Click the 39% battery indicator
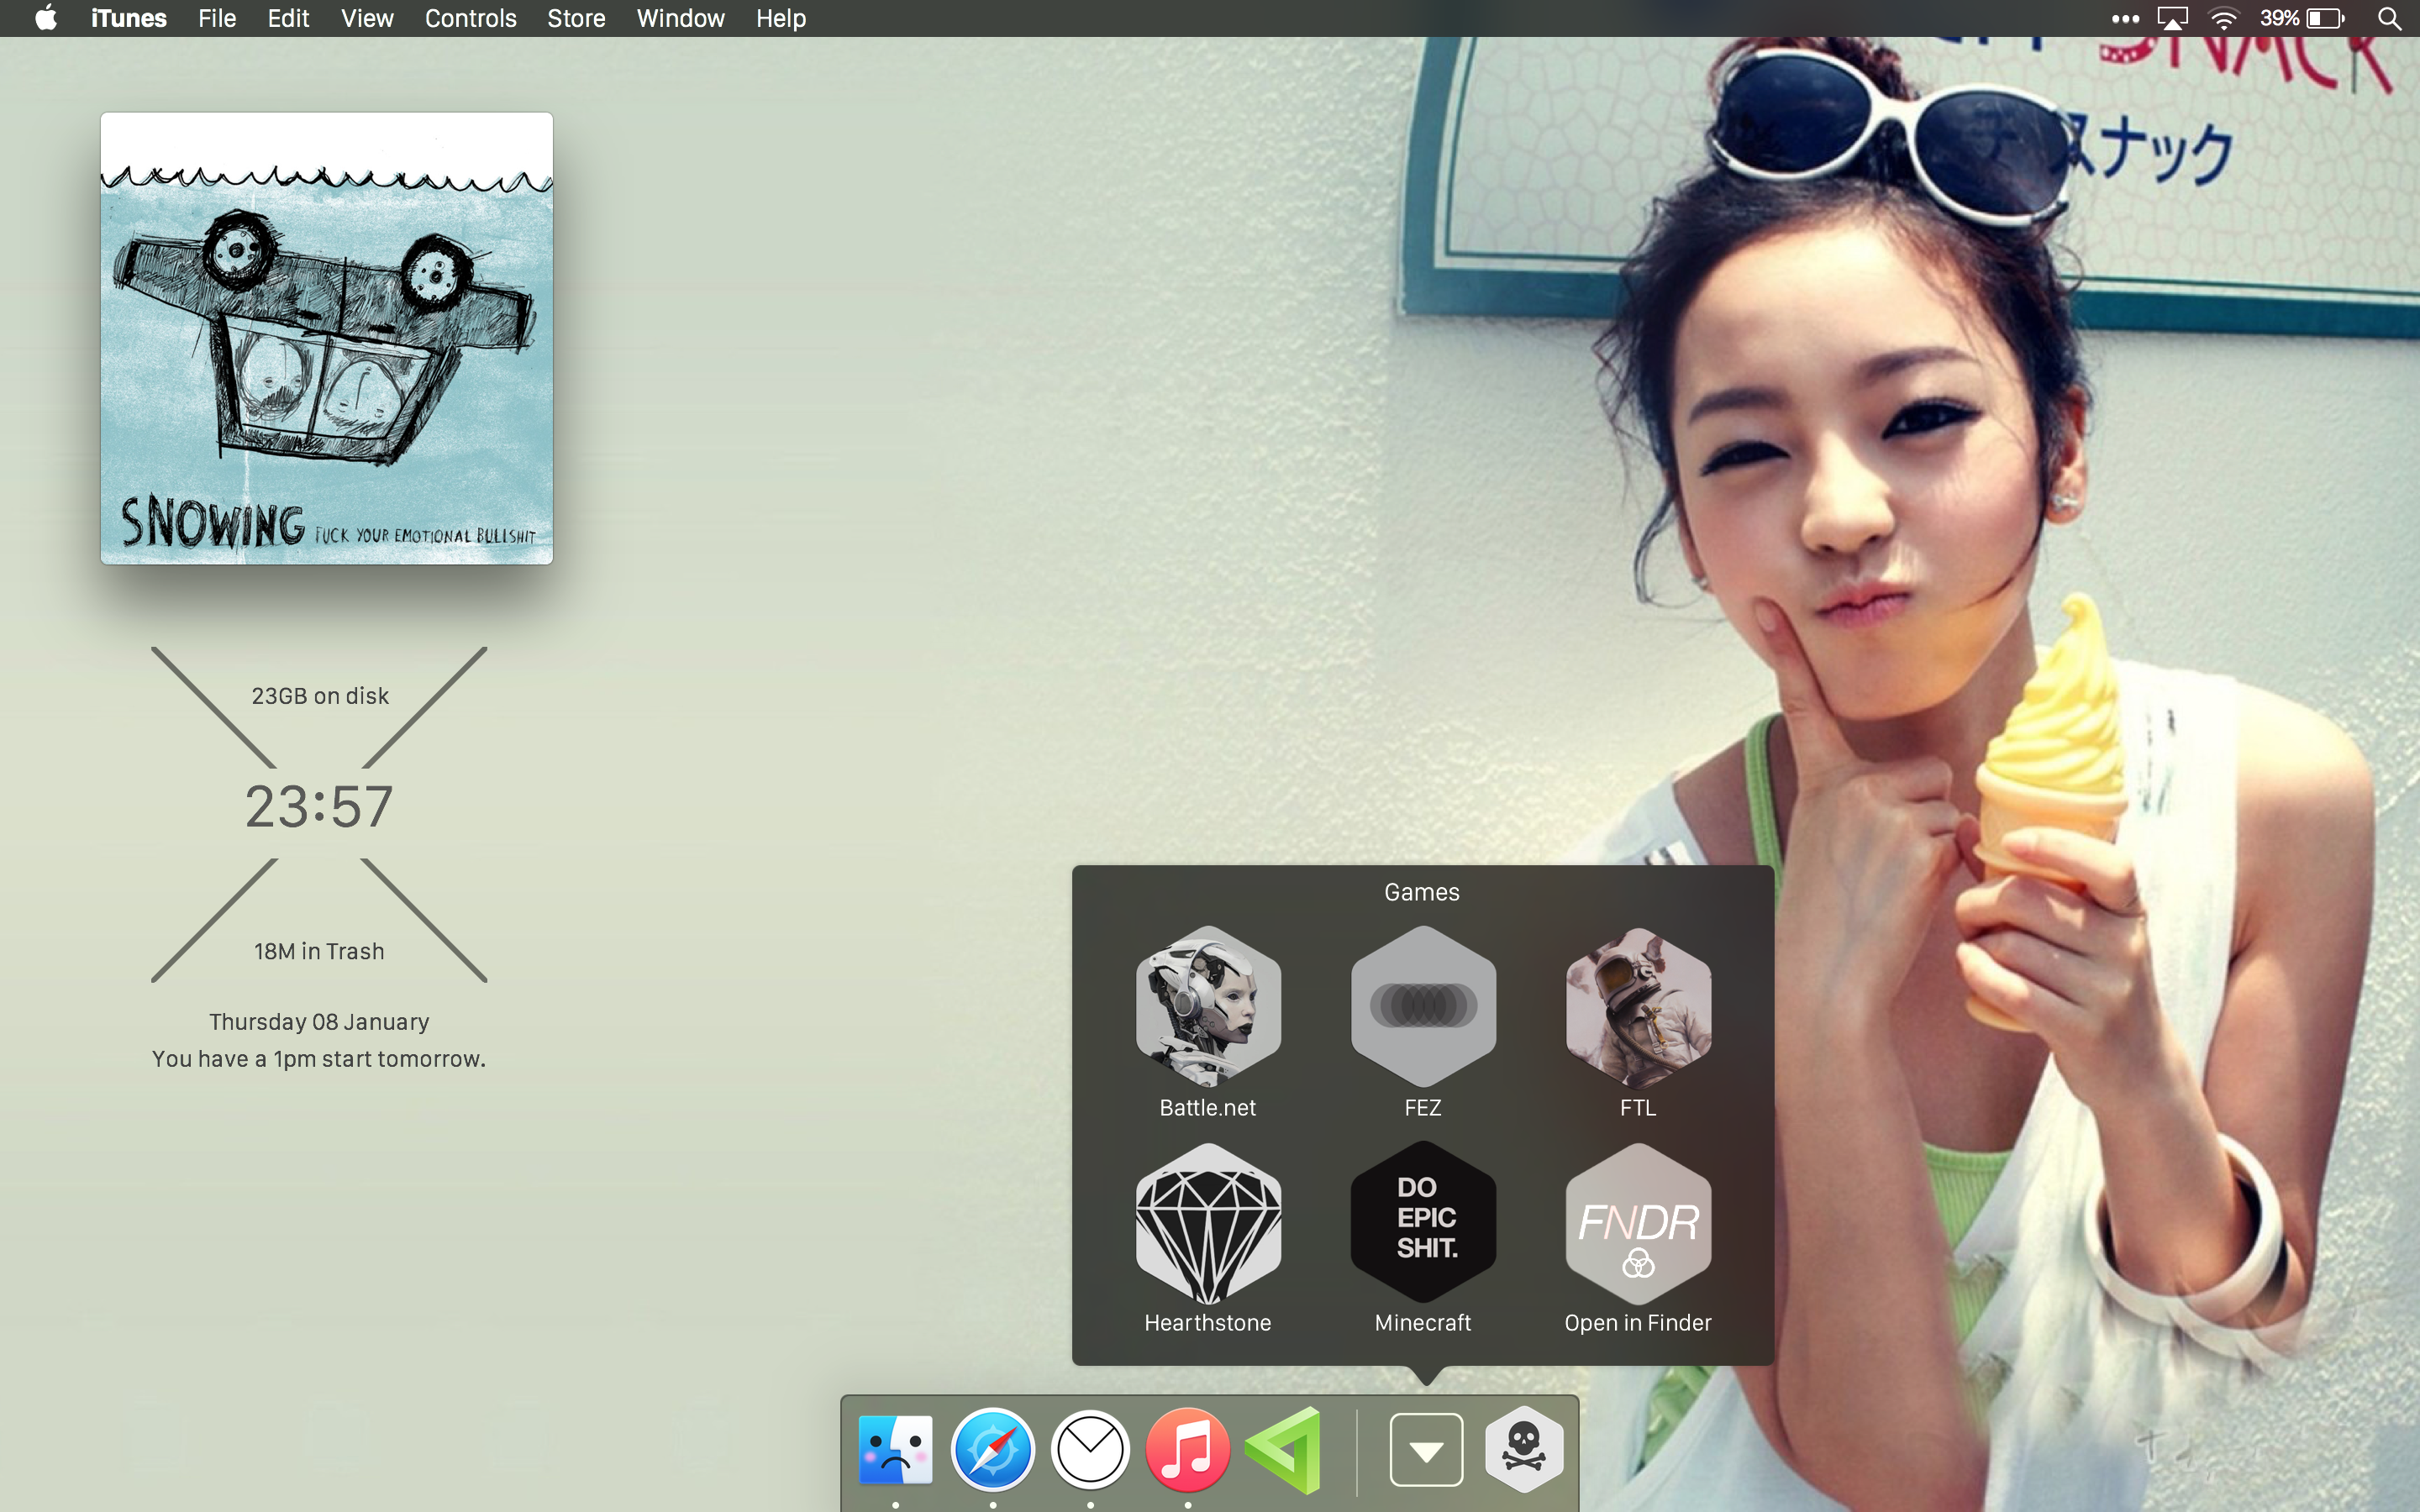The height and width of the screenshot is (1512, 2420). 2302,18
